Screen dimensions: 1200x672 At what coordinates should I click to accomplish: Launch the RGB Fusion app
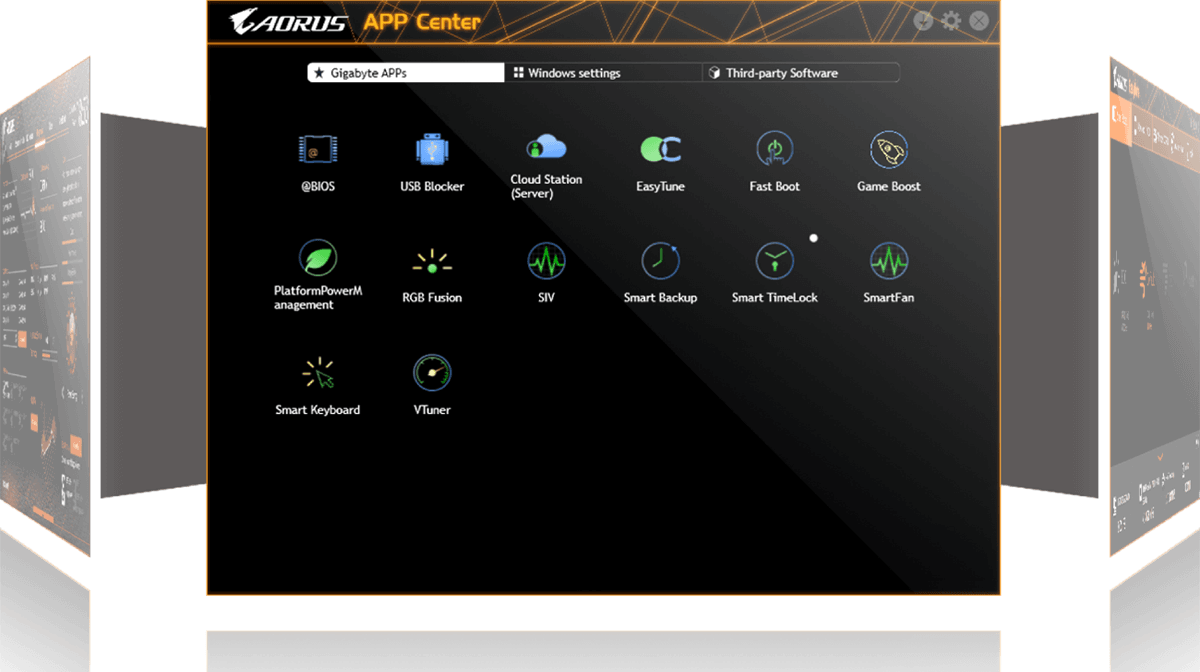click(432, 262)
